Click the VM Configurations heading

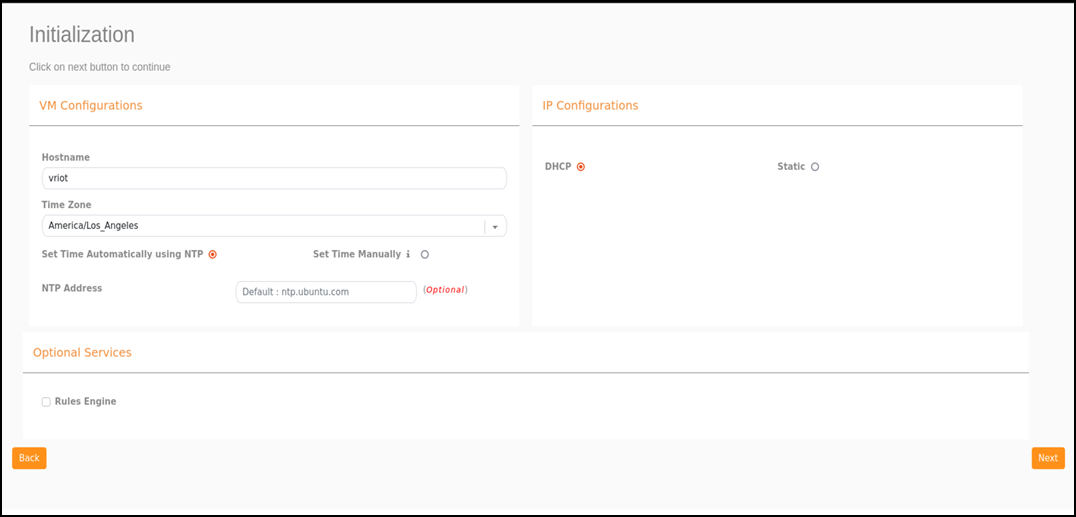(x=91, y=105)
